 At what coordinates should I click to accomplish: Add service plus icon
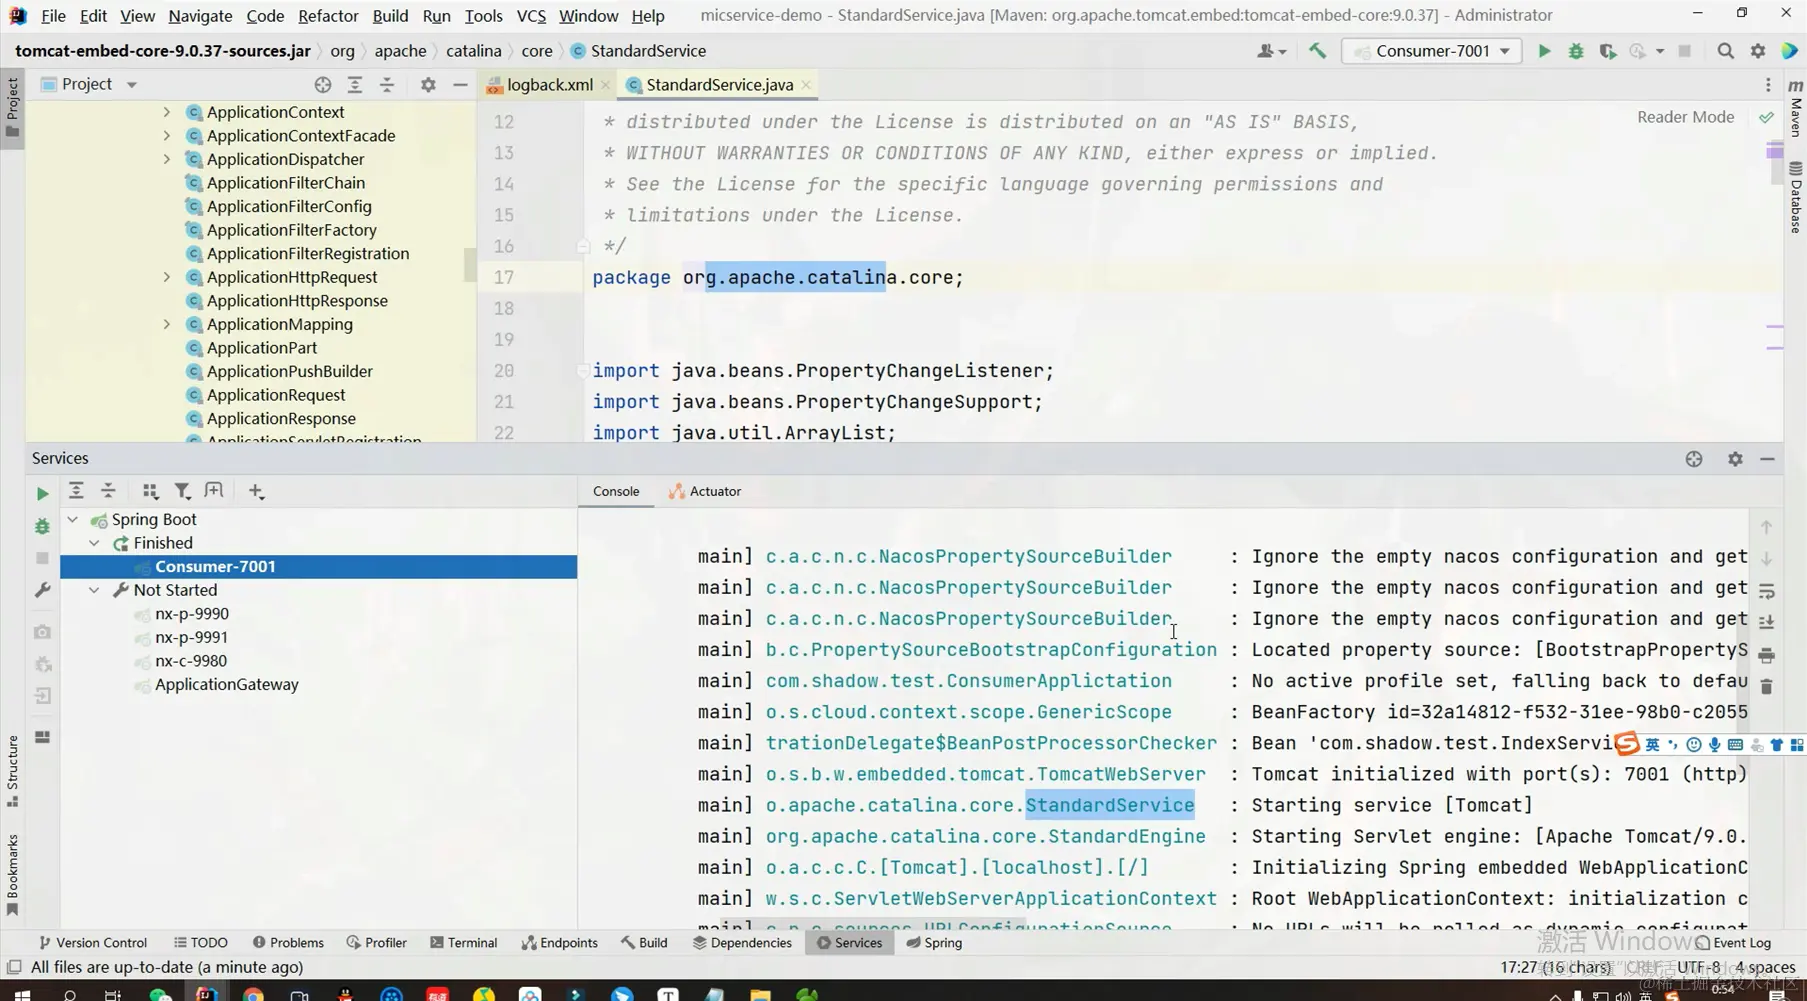256,491
